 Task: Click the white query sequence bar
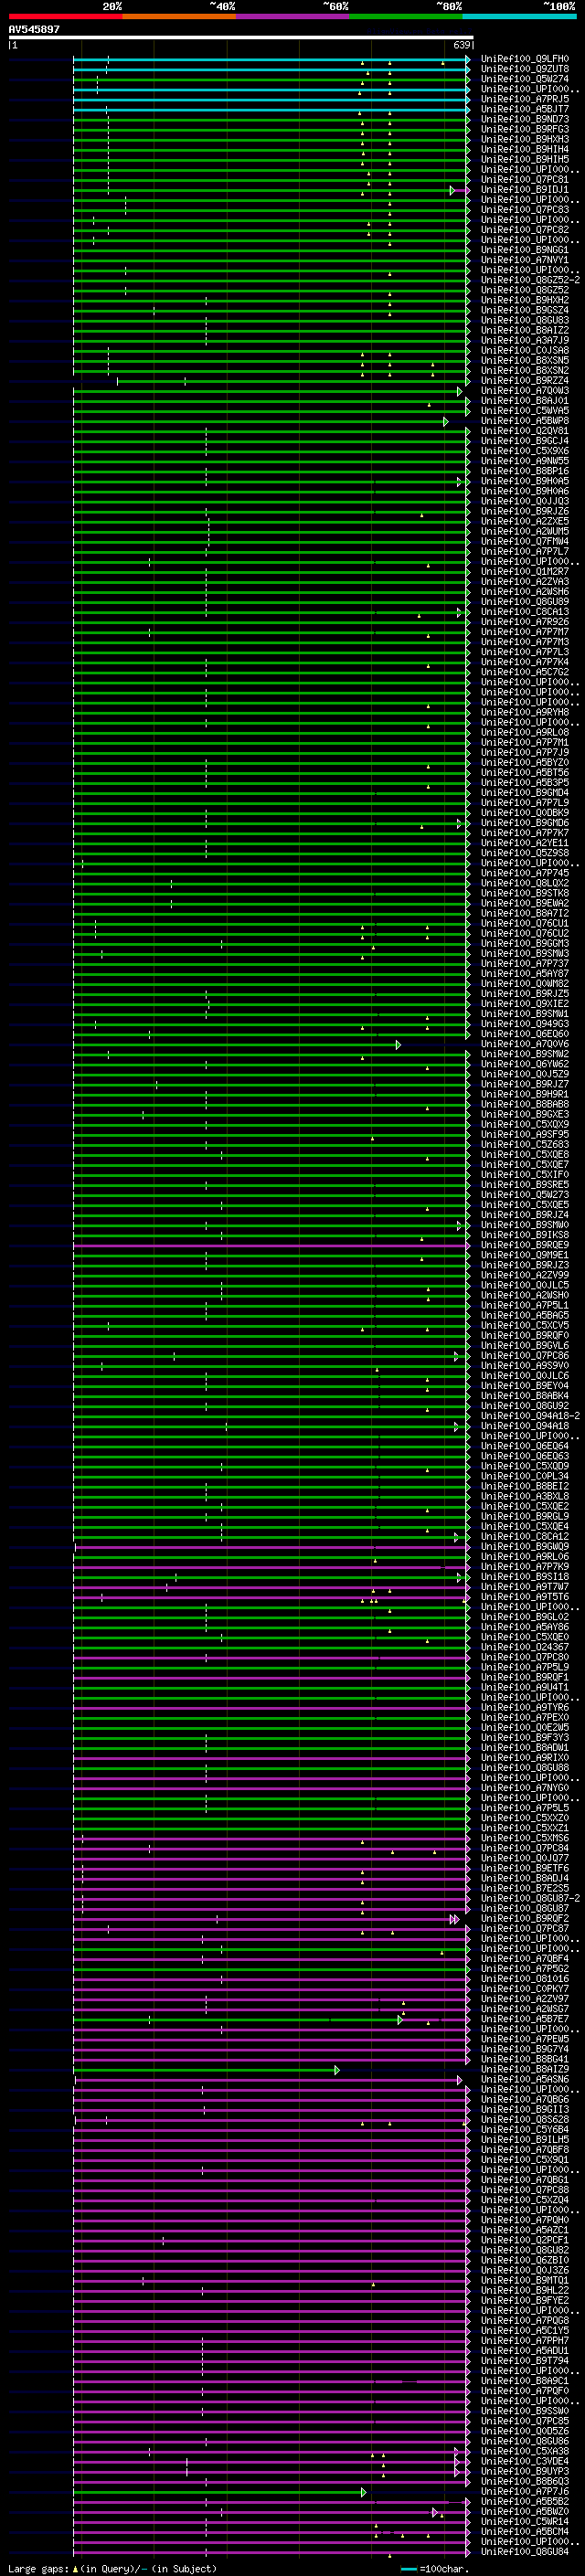pos(241,37)
